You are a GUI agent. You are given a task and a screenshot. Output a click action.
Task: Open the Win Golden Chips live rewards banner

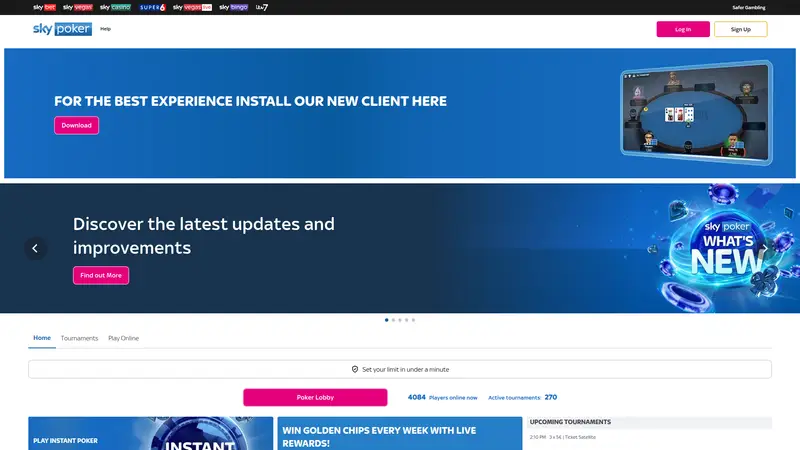click(x=400, y=433)
